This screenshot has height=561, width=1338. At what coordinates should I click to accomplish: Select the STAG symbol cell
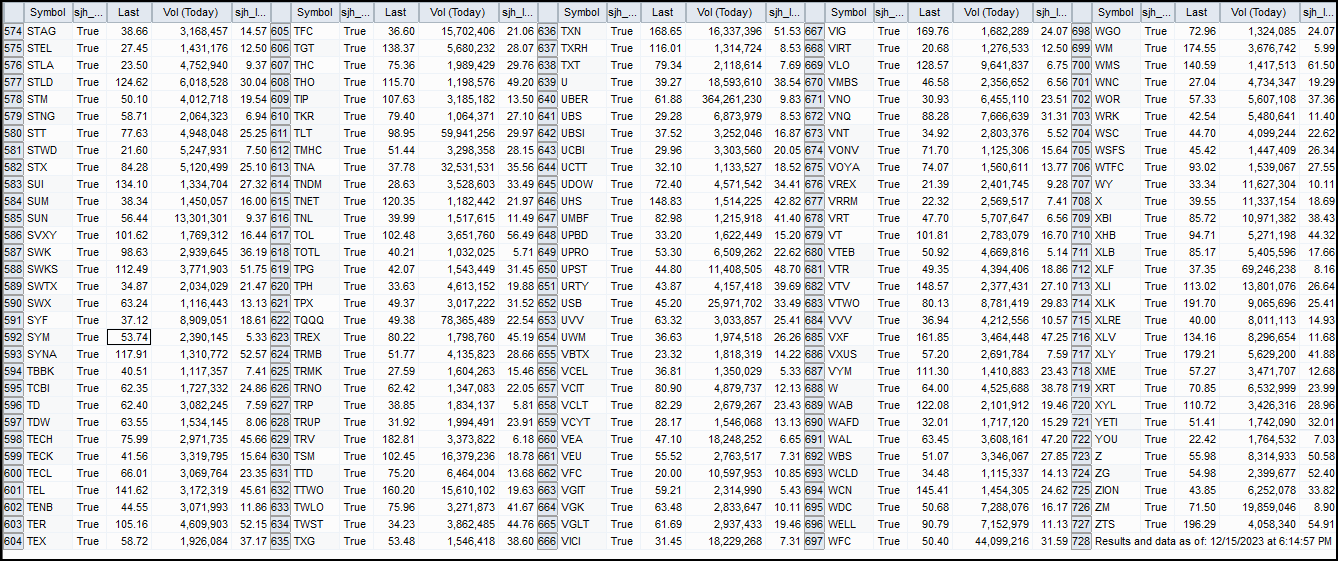pyautogui.click(x=47, y=32)
